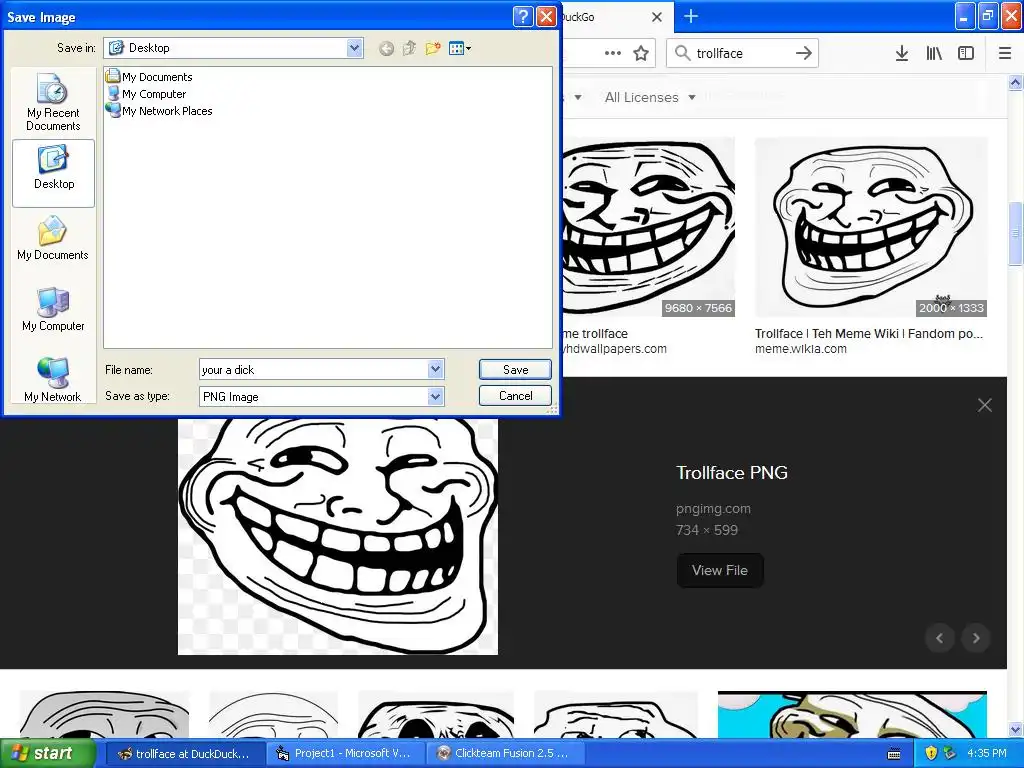
Task: Select My Network Places in file list
Action: pyautogui.click(x=159, y=111)
